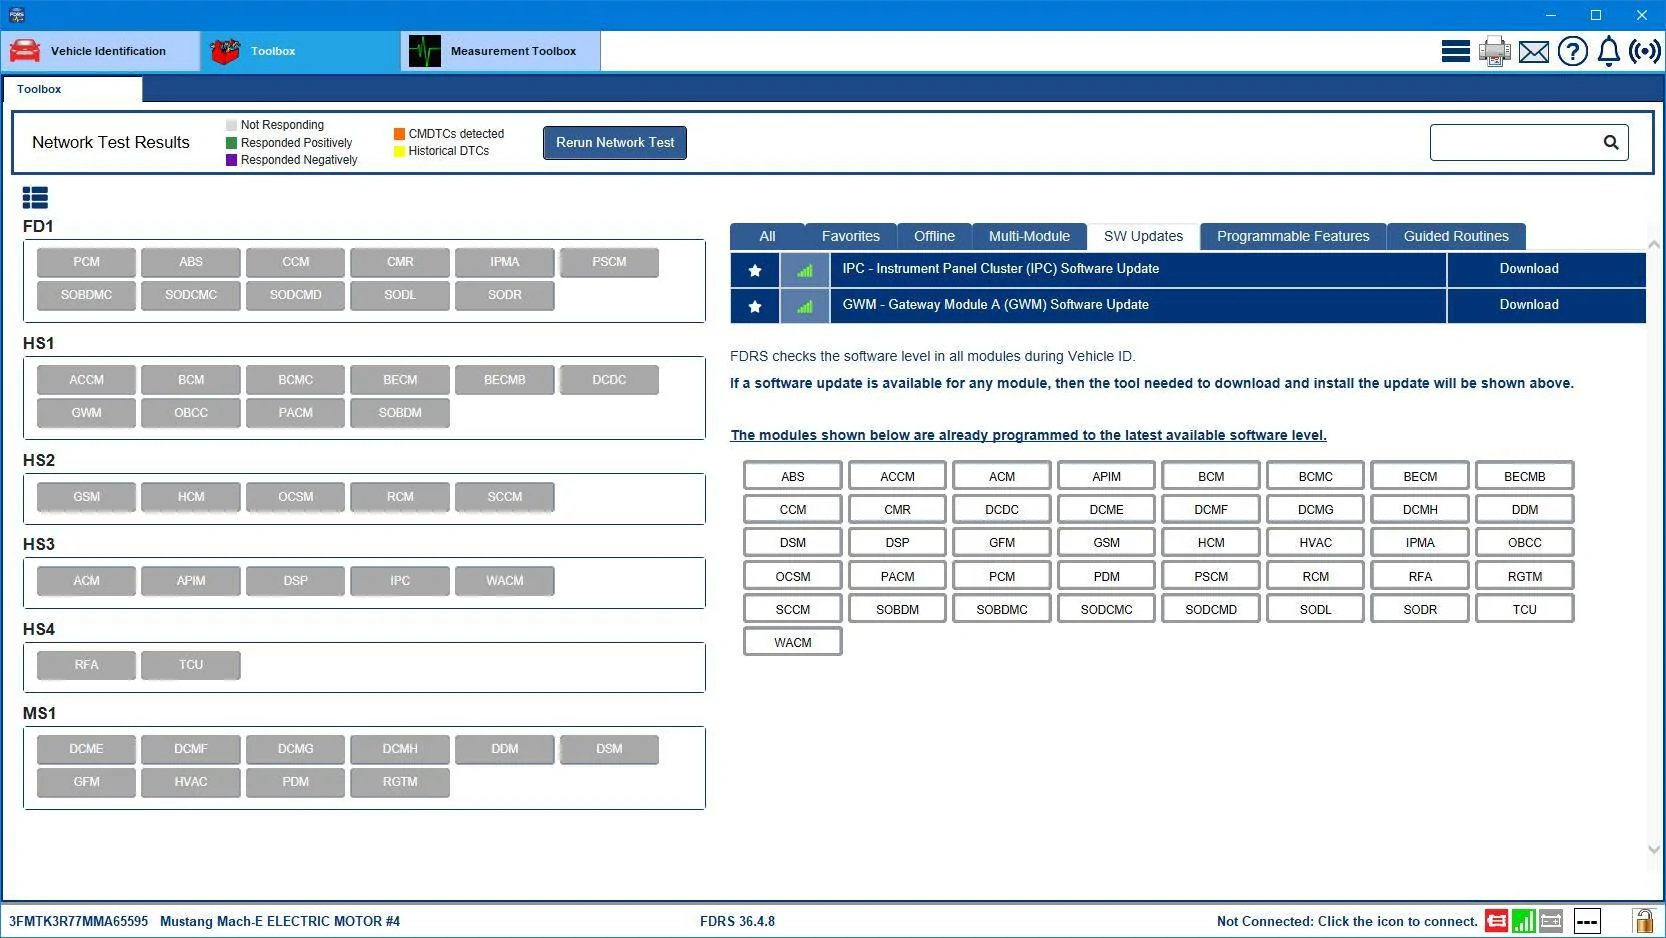Click Rerun Network Test button
The image size is (1666, 938).
pyautogui.click(x=615, y=142)
